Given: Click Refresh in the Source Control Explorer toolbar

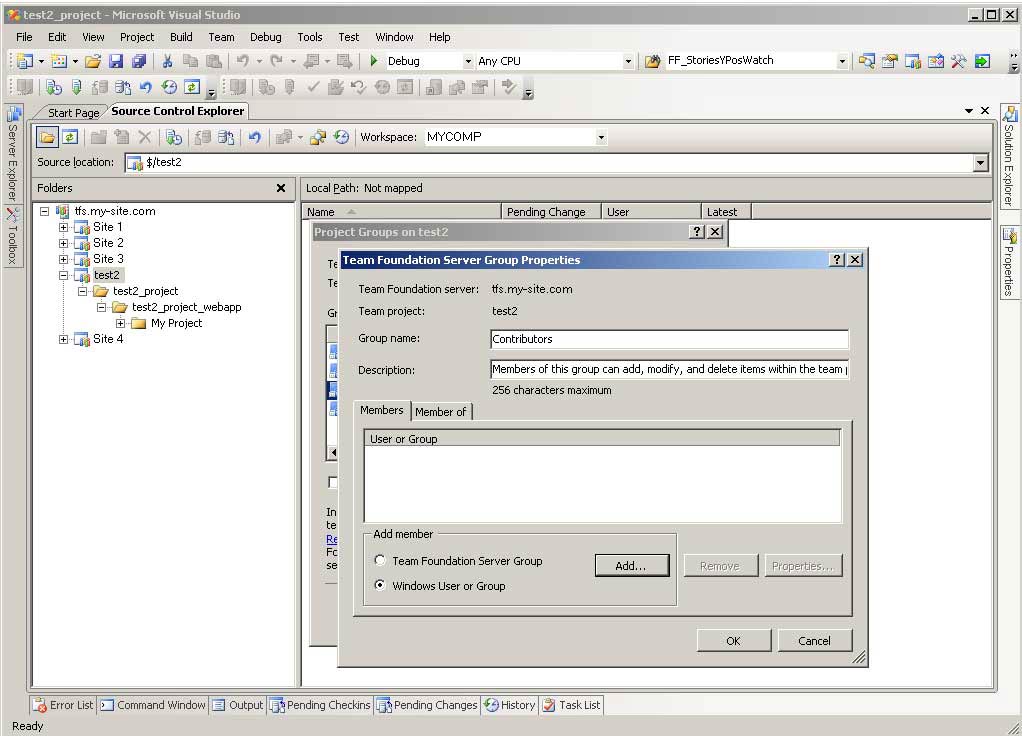Looking at the screenshot, I should (70, 137).
